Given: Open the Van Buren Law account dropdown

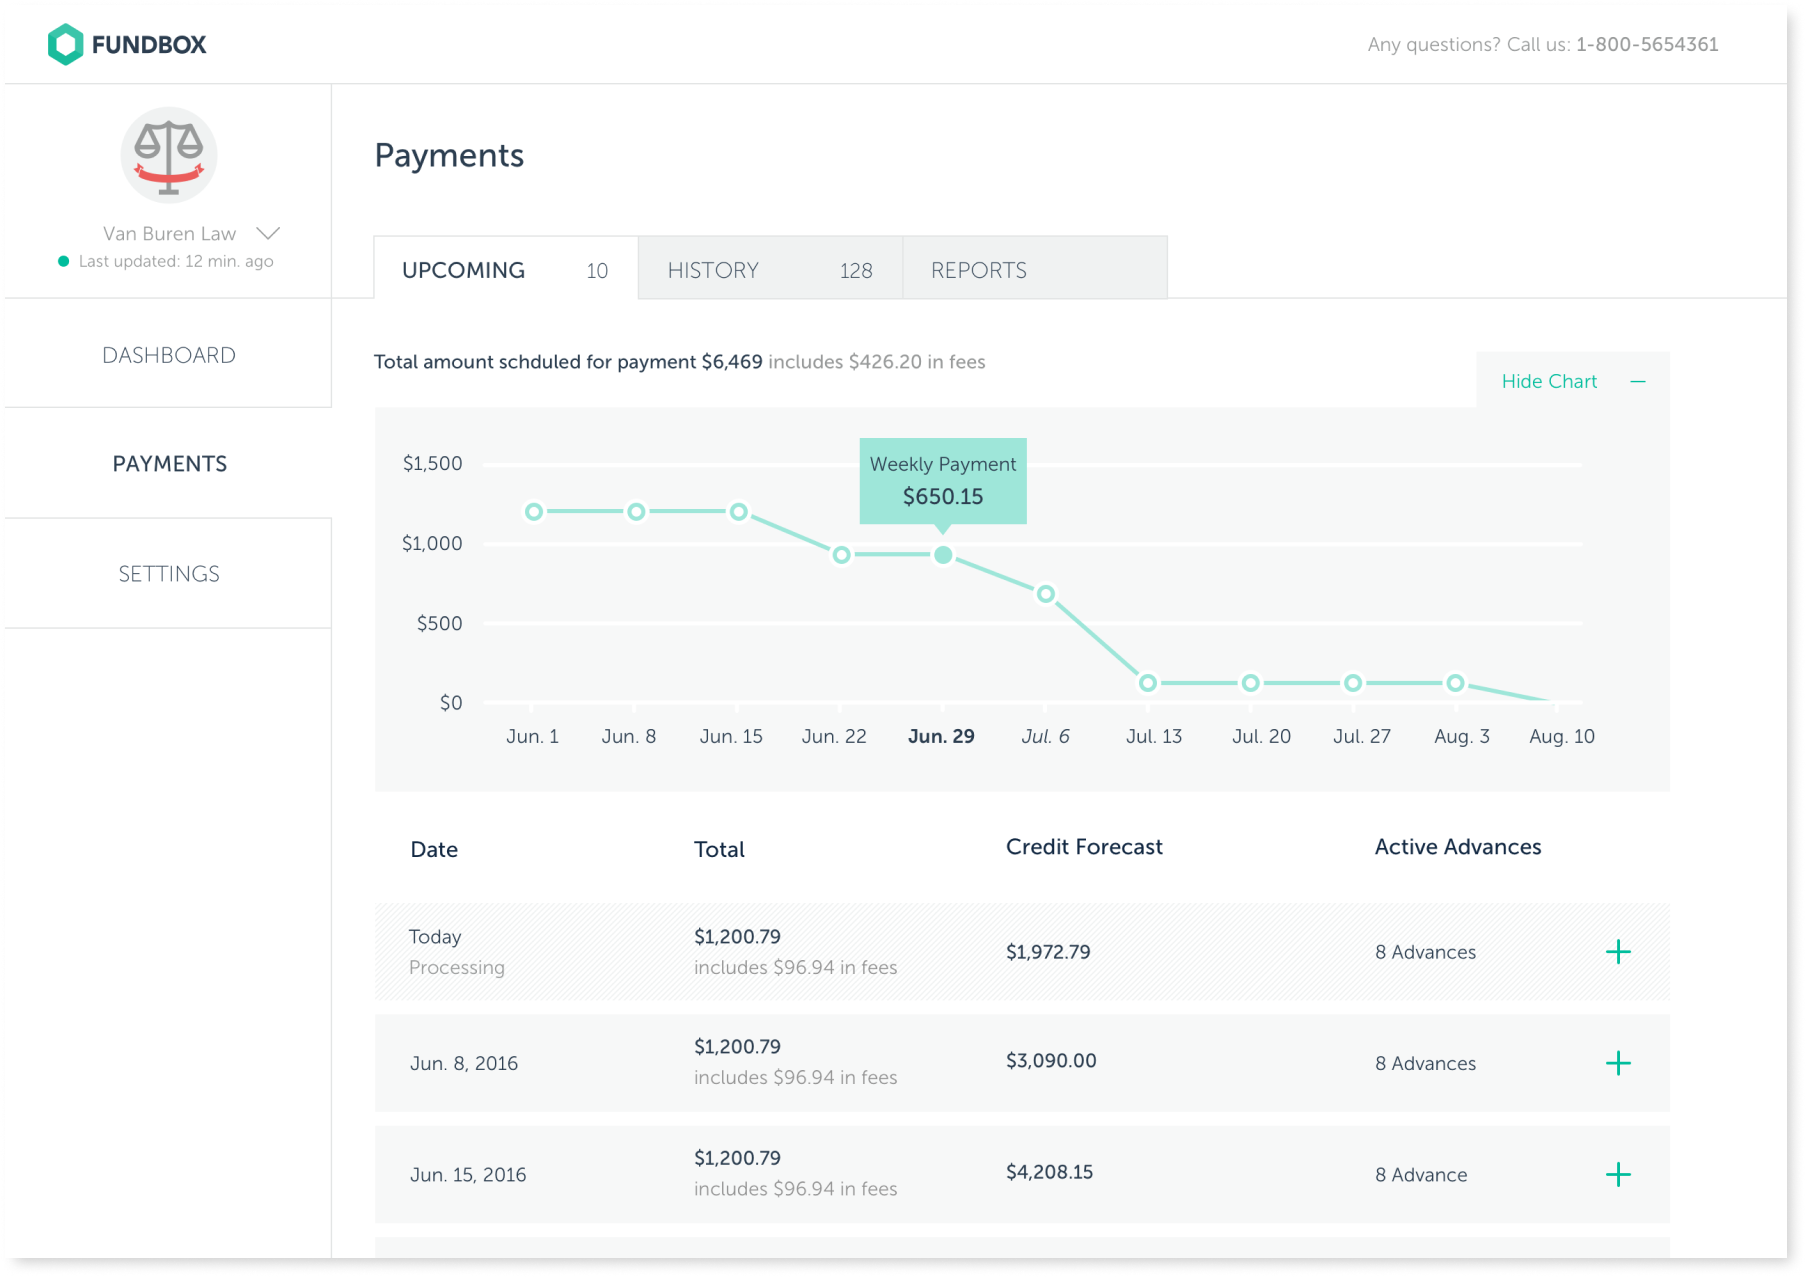Looking at the screenshot, I should 268,234.
